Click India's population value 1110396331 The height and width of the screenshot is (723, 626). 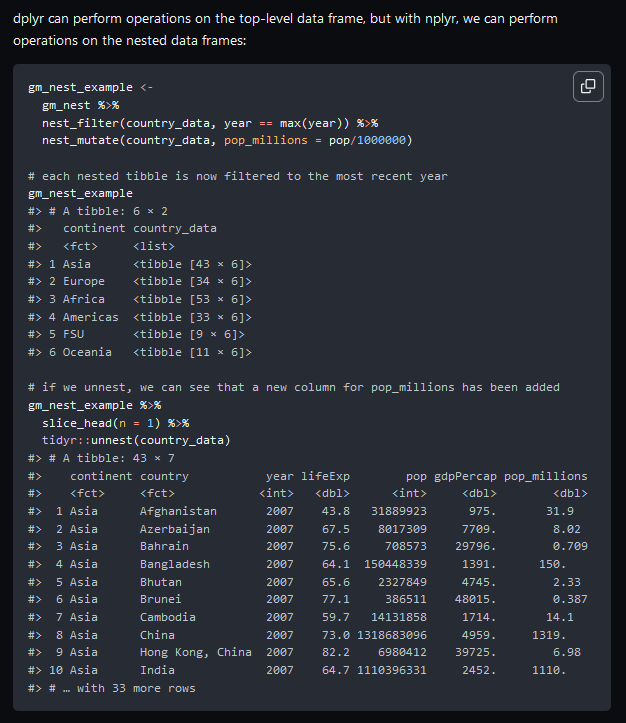coord(392,670)
